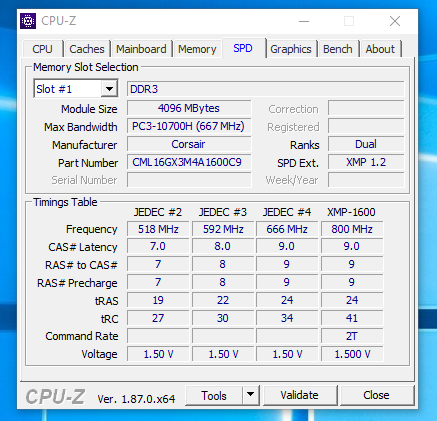Click the part number CML16GX3M4A1600C9
This screenshot has width=437, height=421.
coord(189,162)
